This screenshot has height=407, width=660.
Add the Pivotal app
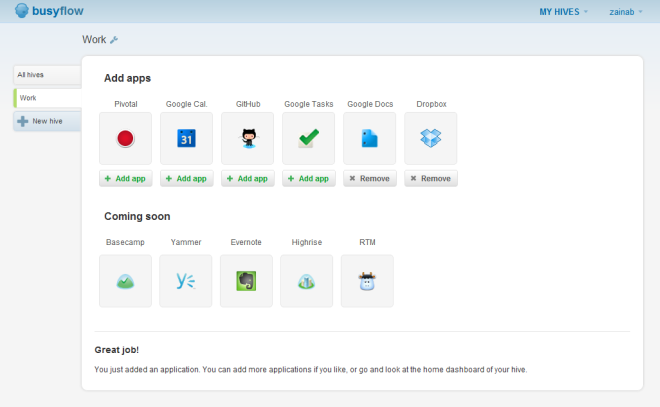(x=125, y=178)
